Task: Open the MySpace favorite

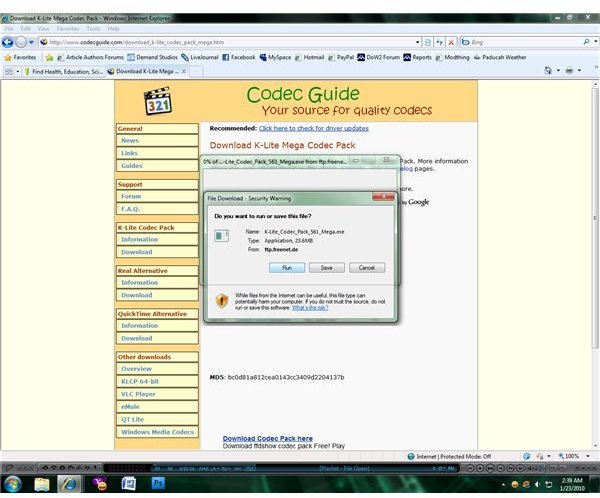Action: [275, 57]
